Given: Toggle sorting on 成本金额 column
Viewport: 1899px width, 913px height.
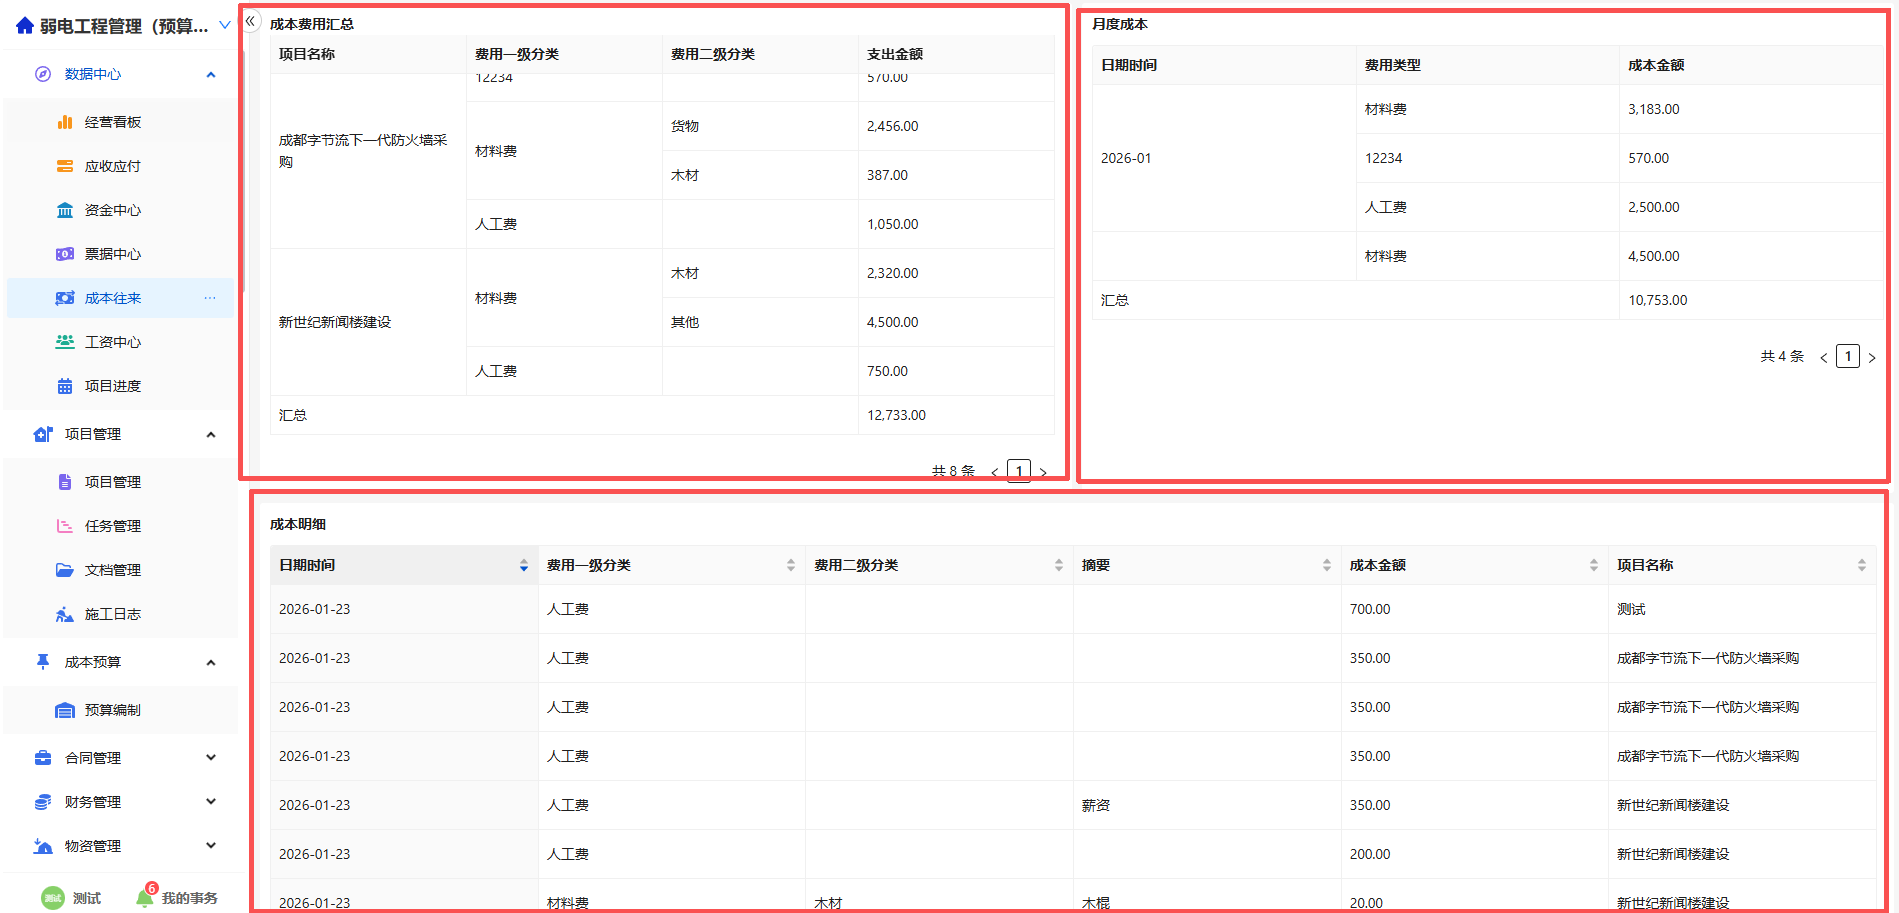Looking at the screenshot, I should (x=1593, y=566).
